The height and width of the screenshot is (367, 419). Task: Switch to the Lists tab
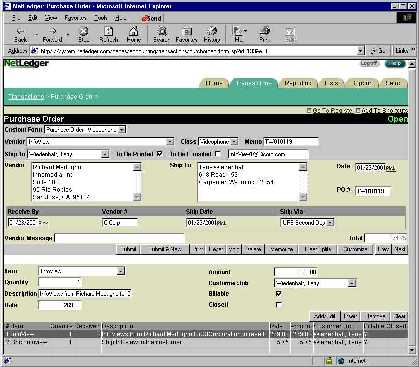332,83
